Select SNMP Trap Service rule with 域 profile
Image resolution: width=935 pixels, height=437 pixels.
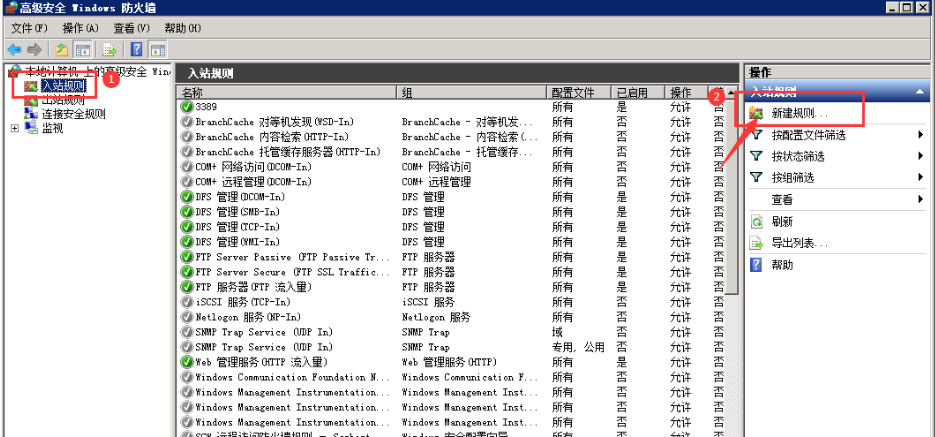click(453, 331)
